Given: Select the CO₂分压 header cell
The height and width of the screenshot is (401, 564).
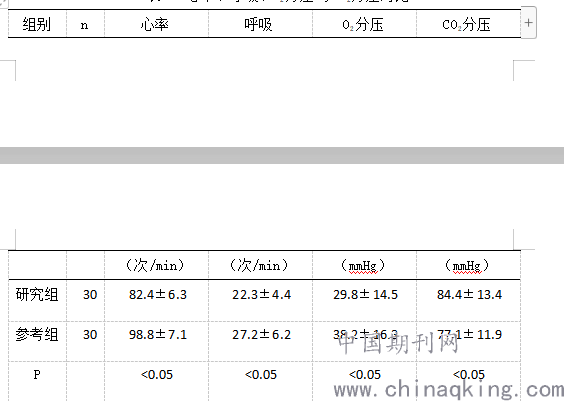Looking at the screenshot, I should coord(468,24).
